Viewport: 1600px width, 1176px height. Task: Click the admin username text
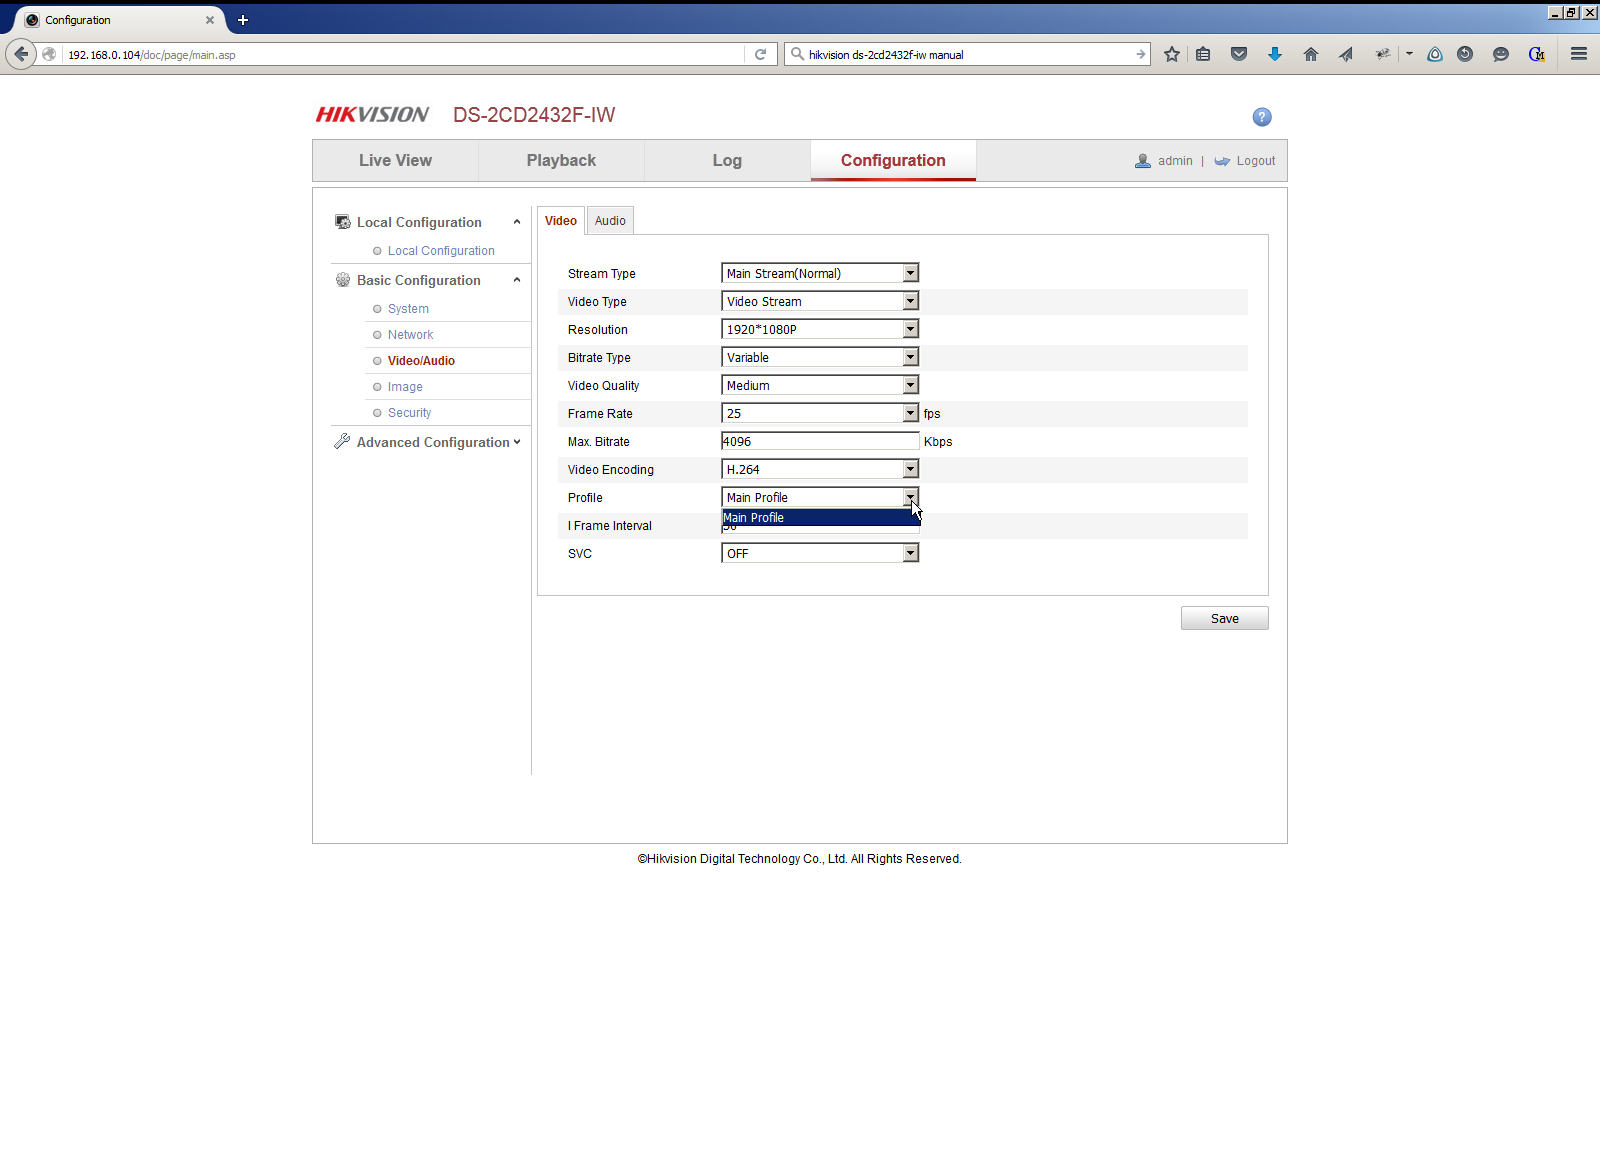click(1175, 161)
